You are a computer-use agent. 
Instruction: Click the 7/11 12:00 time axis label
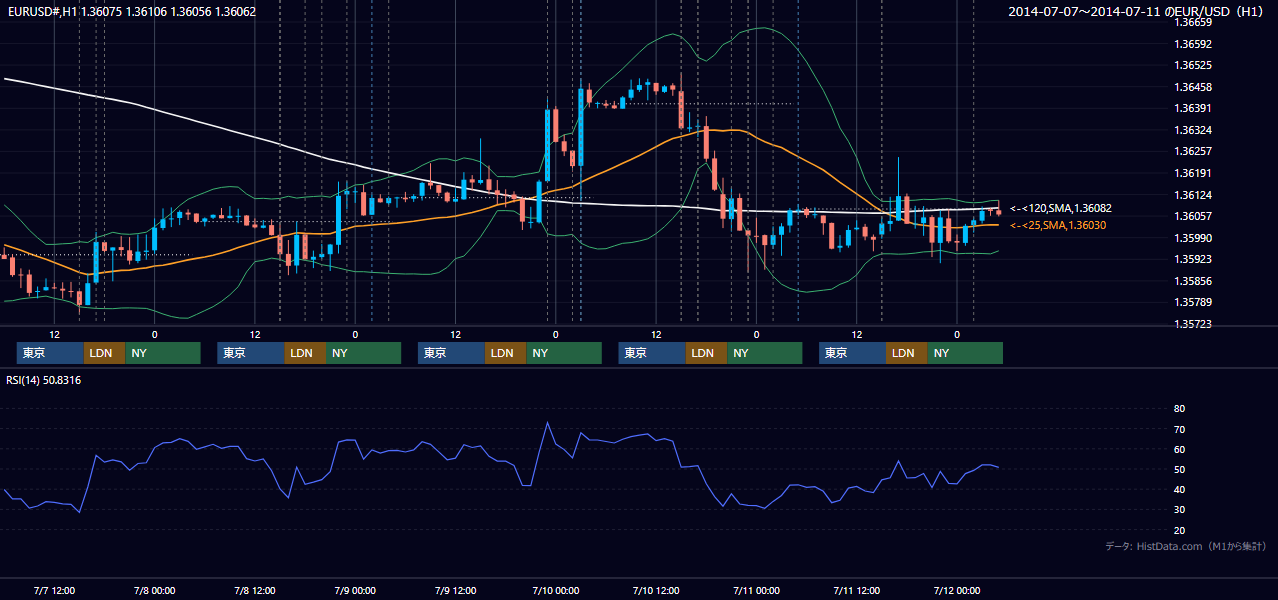(857, 590)
